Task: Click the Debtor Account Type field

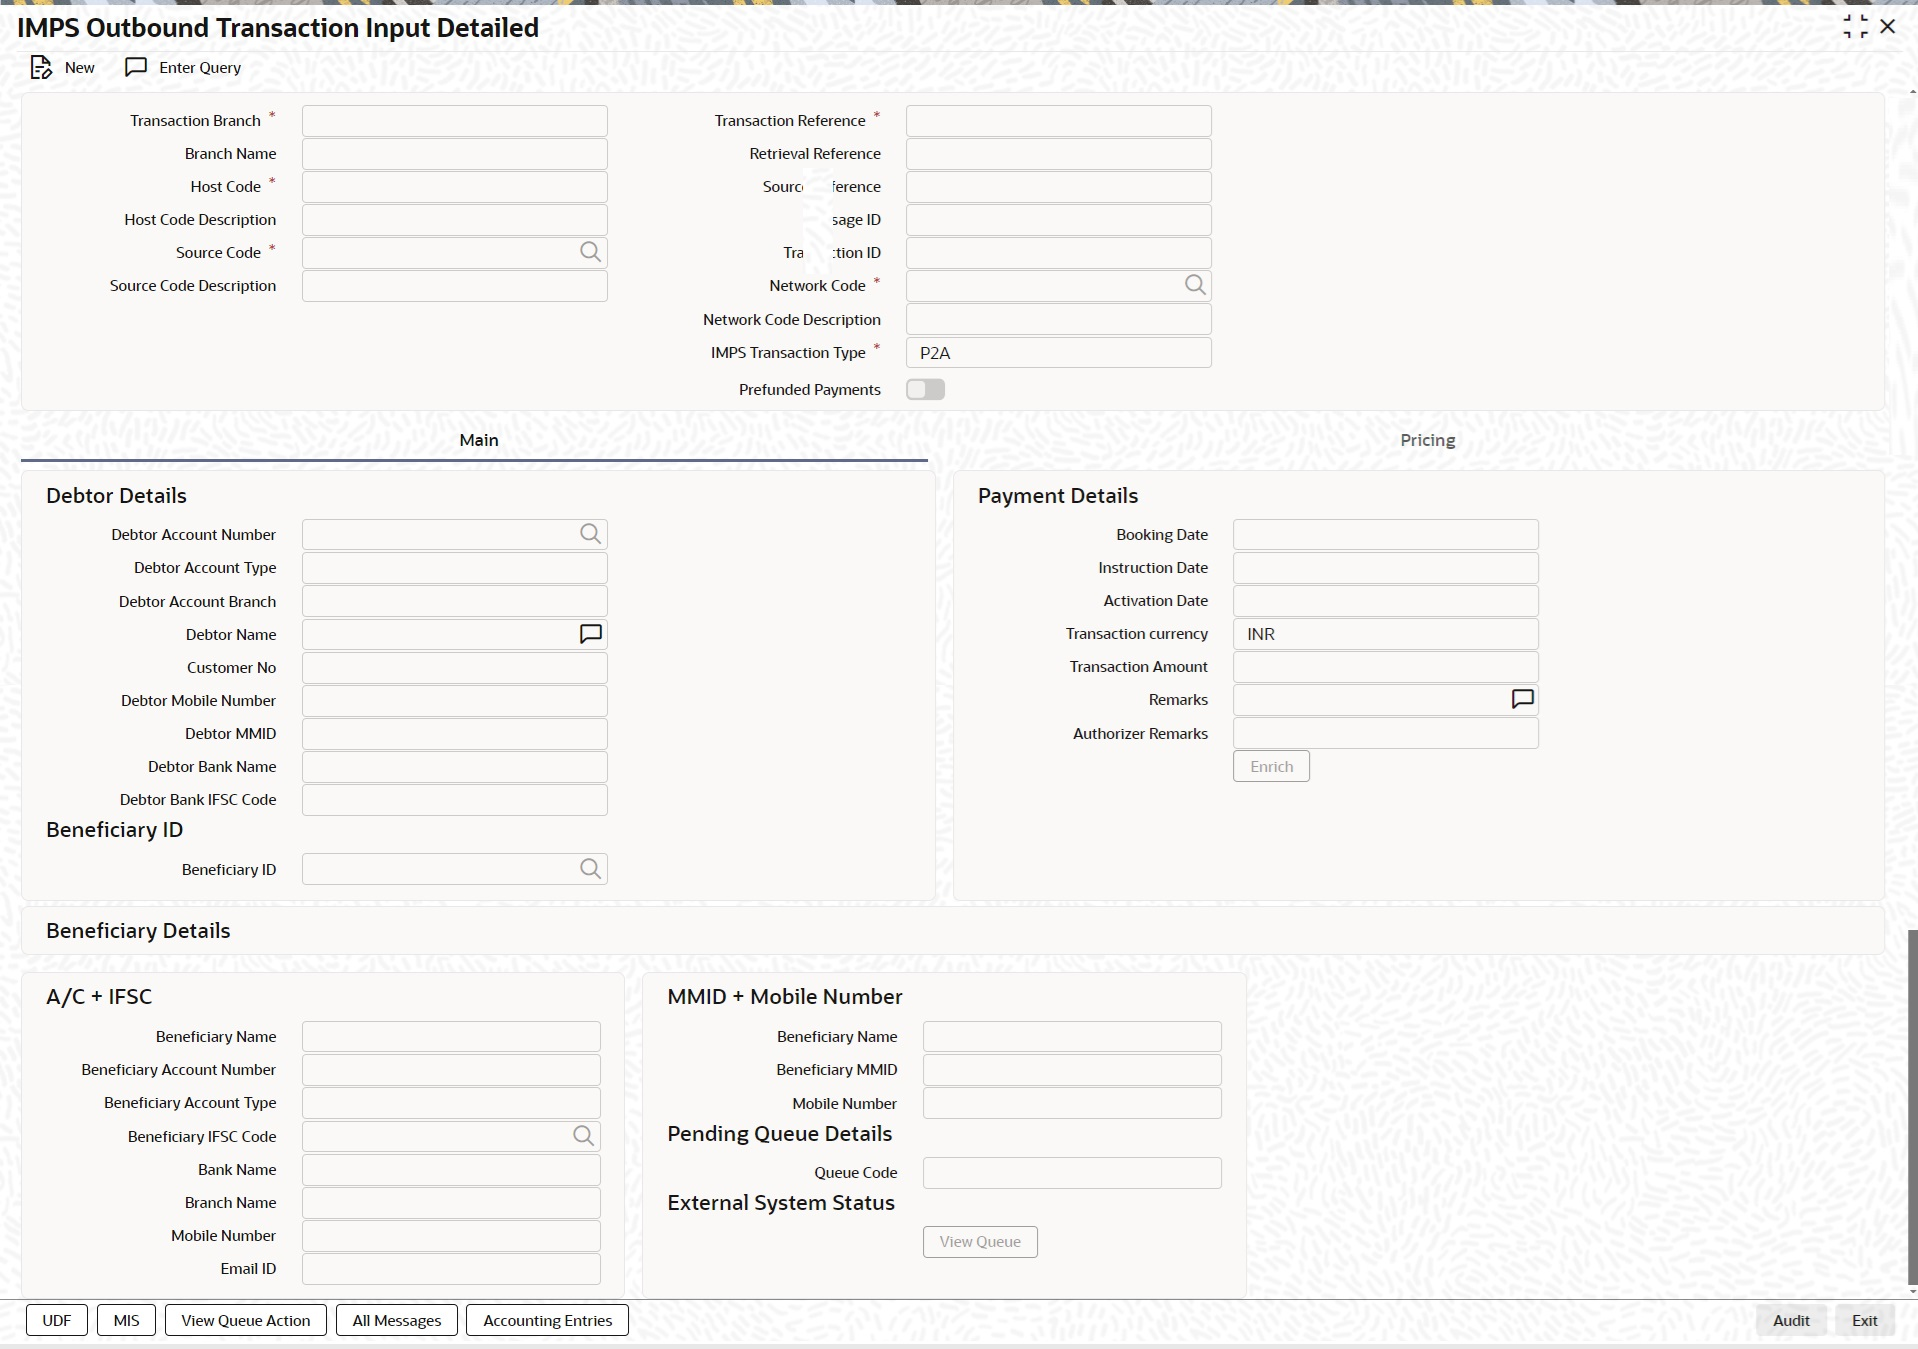Action: pos(455,567)
